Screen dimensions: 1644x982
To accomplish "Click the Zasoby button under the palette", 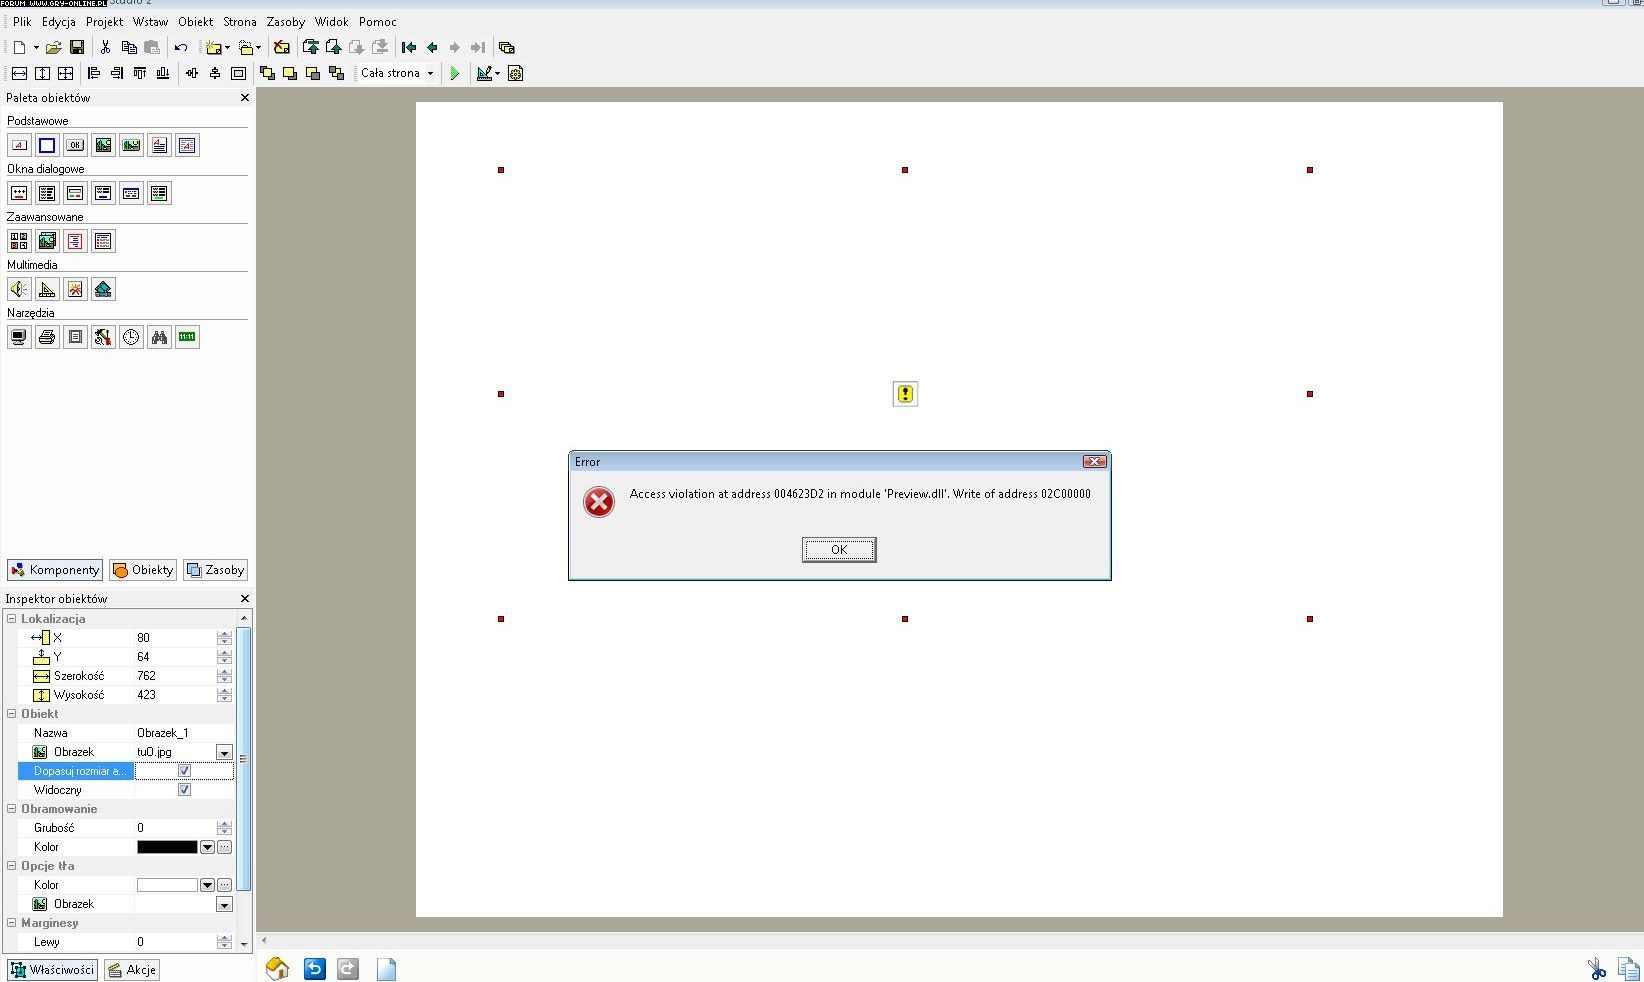I will click(216, 570).
